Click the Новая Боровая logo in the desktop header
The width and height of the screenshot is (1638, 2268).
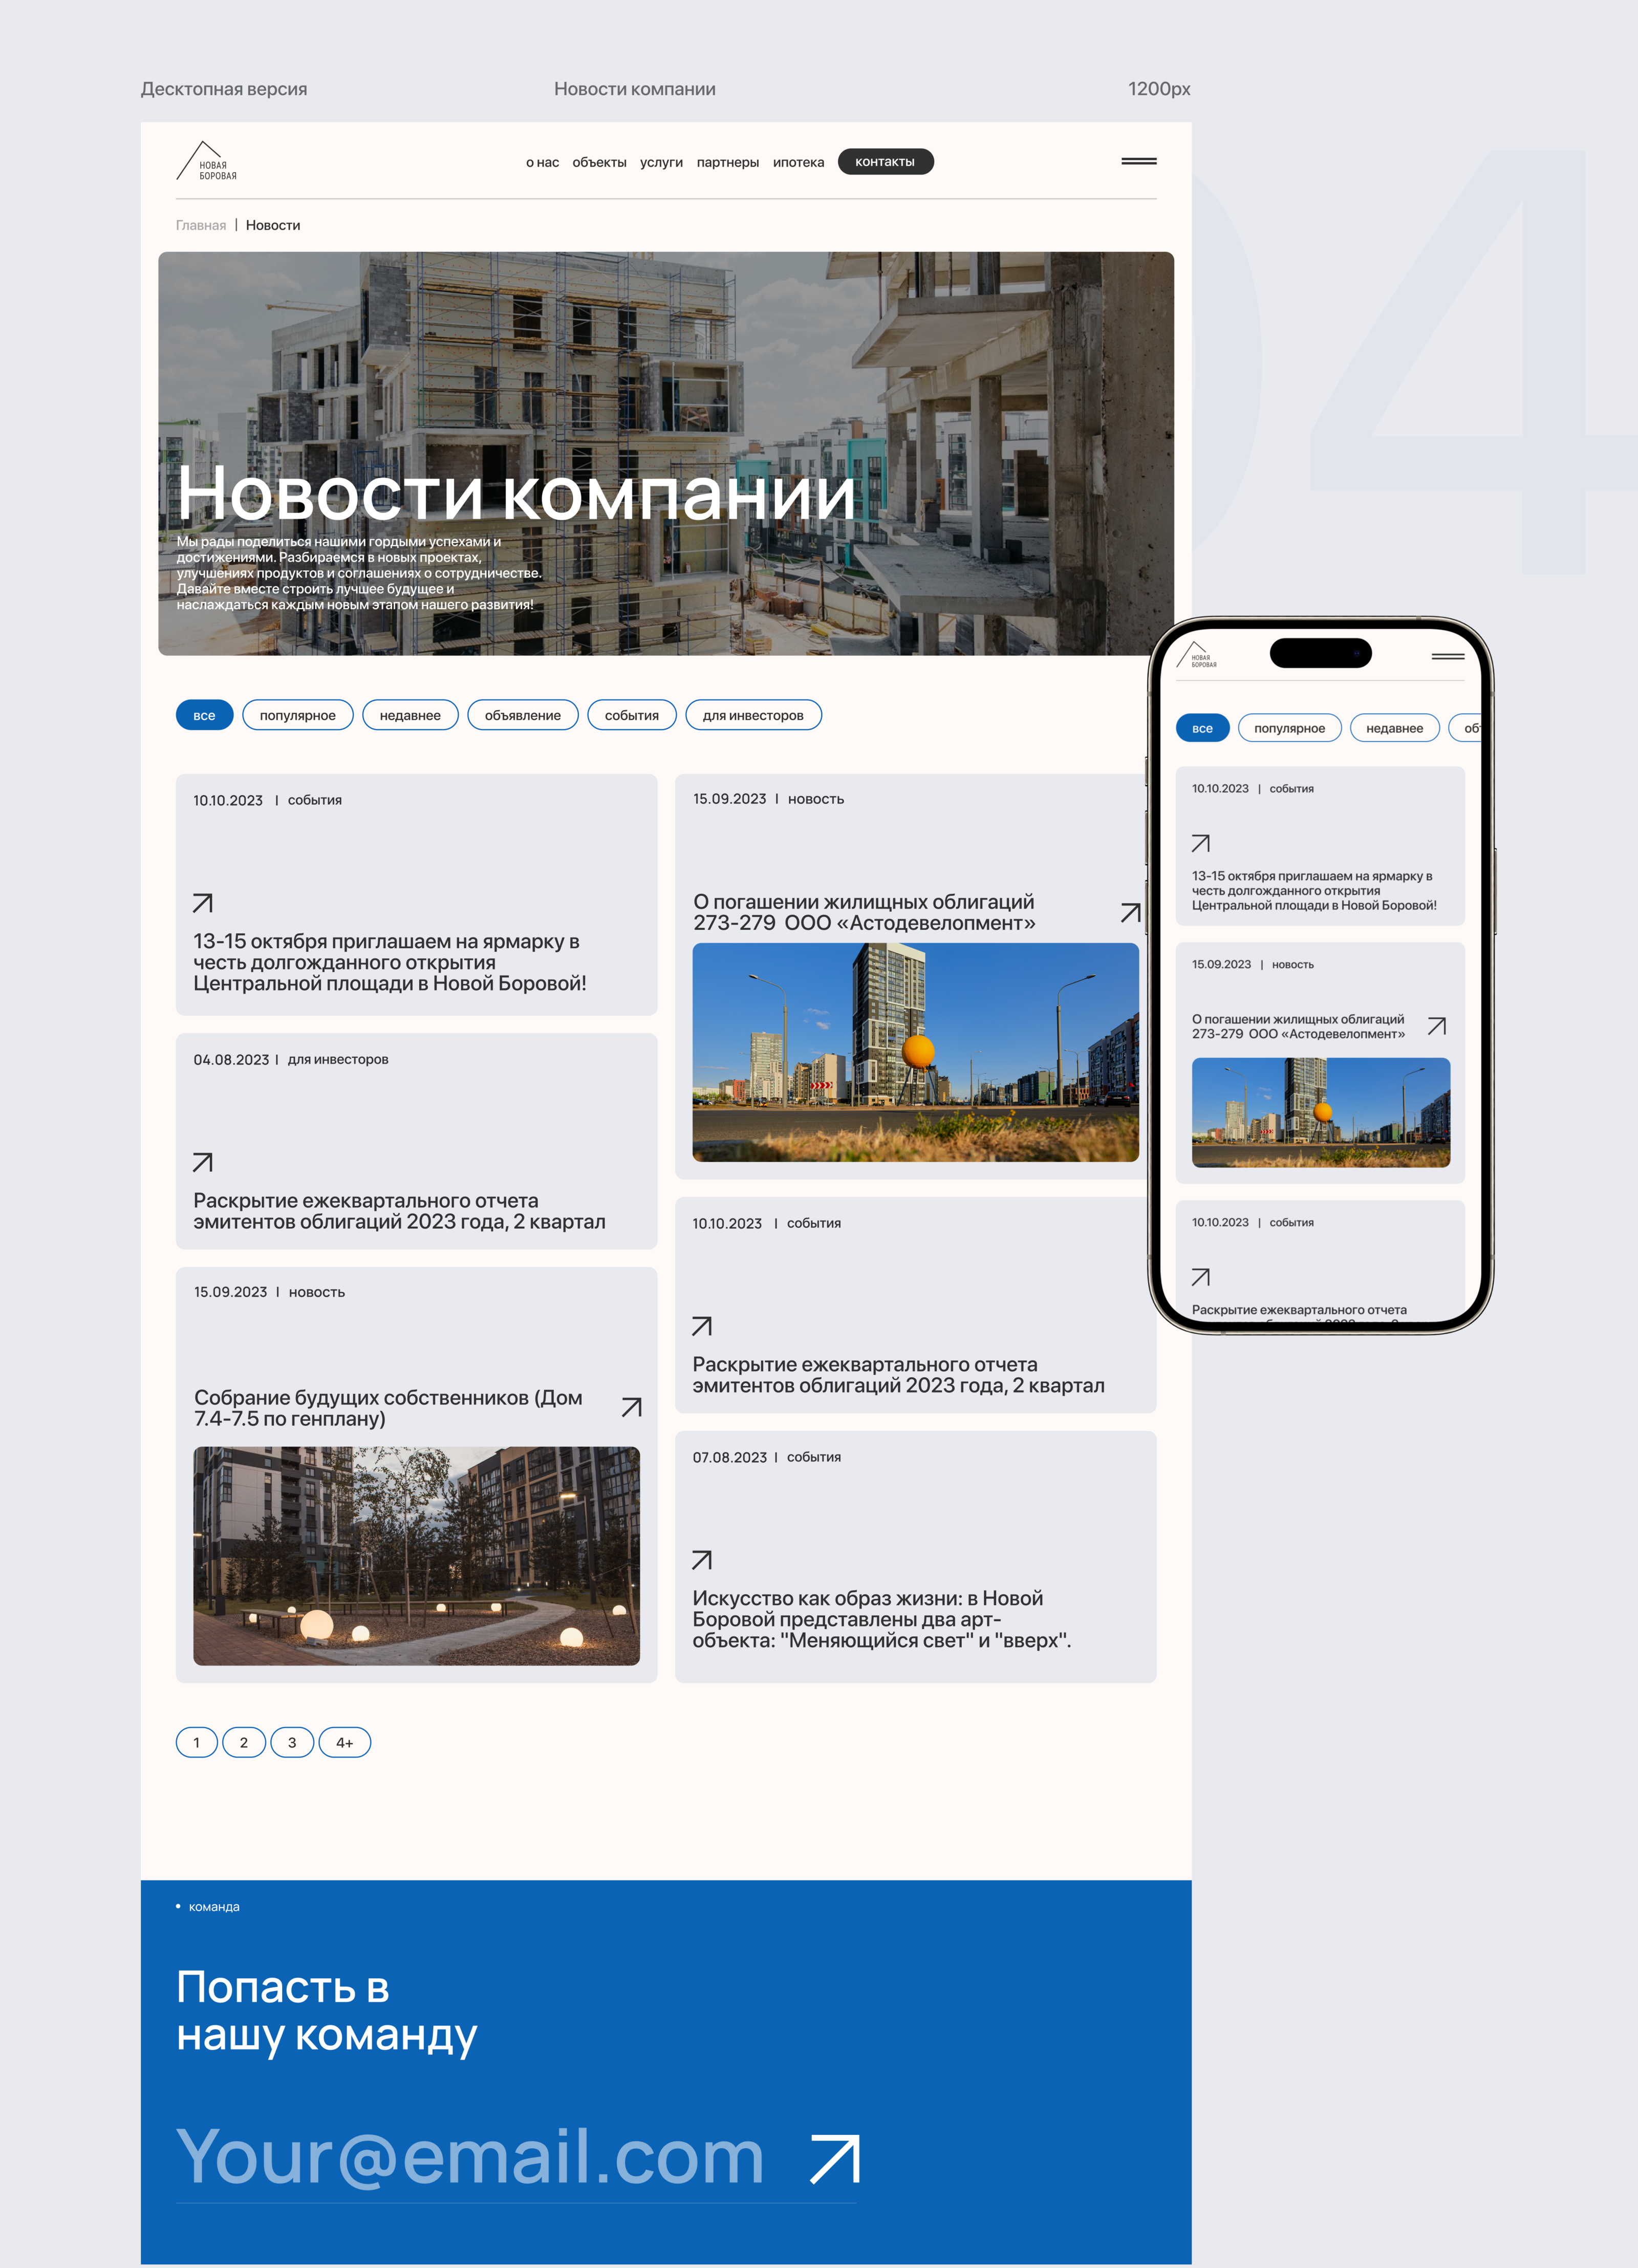coord(207,162)
